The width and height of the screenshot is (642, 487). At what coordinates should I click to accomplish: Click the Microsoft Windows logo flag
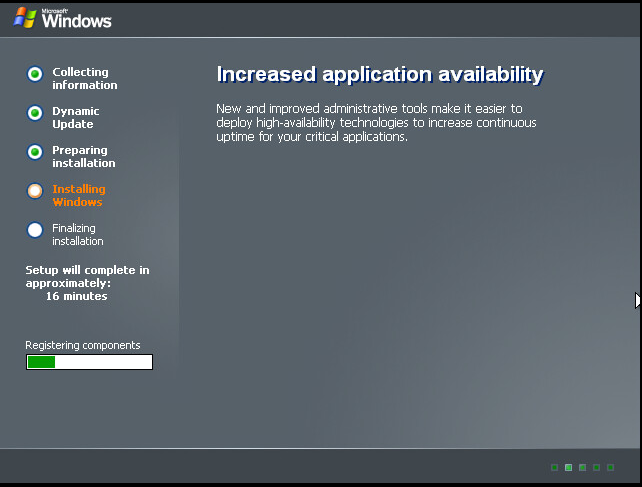(24, 17)
